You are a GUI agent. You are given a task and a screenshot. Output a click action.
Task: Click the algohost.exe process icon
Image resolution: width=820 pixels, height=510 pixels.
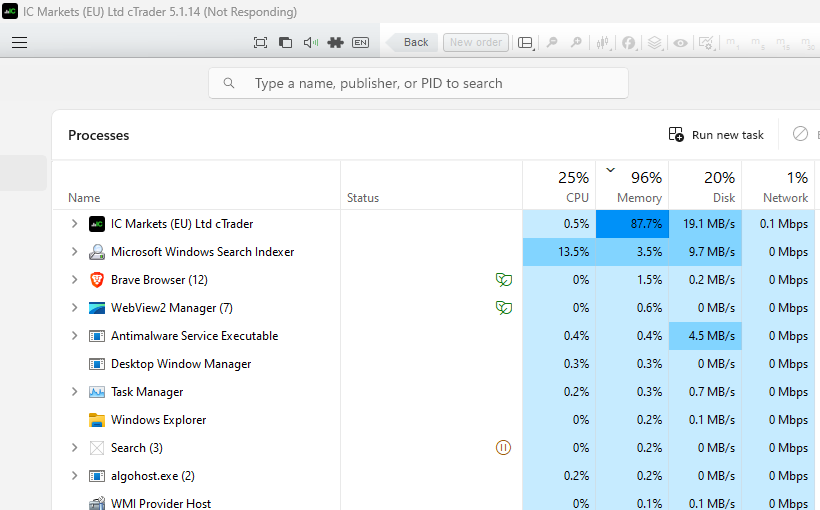click(x=97, y=476)
